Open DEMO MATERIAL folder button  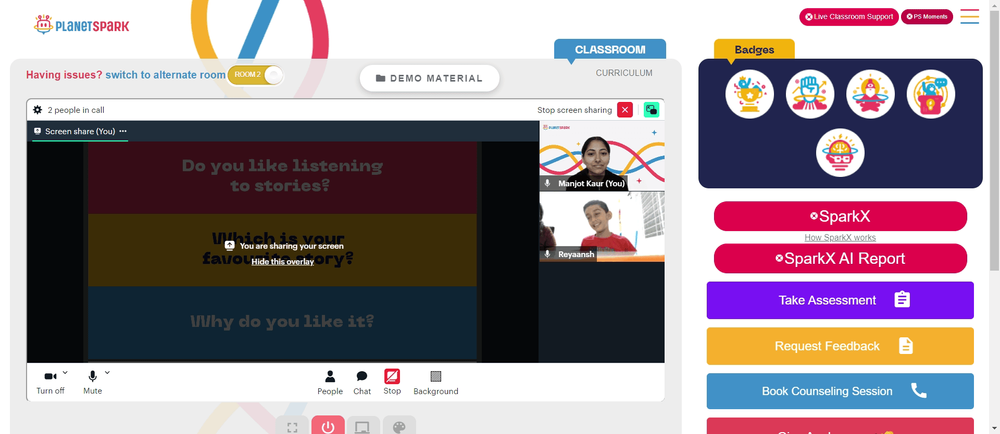pyautogui.click(x=429, y=78)
